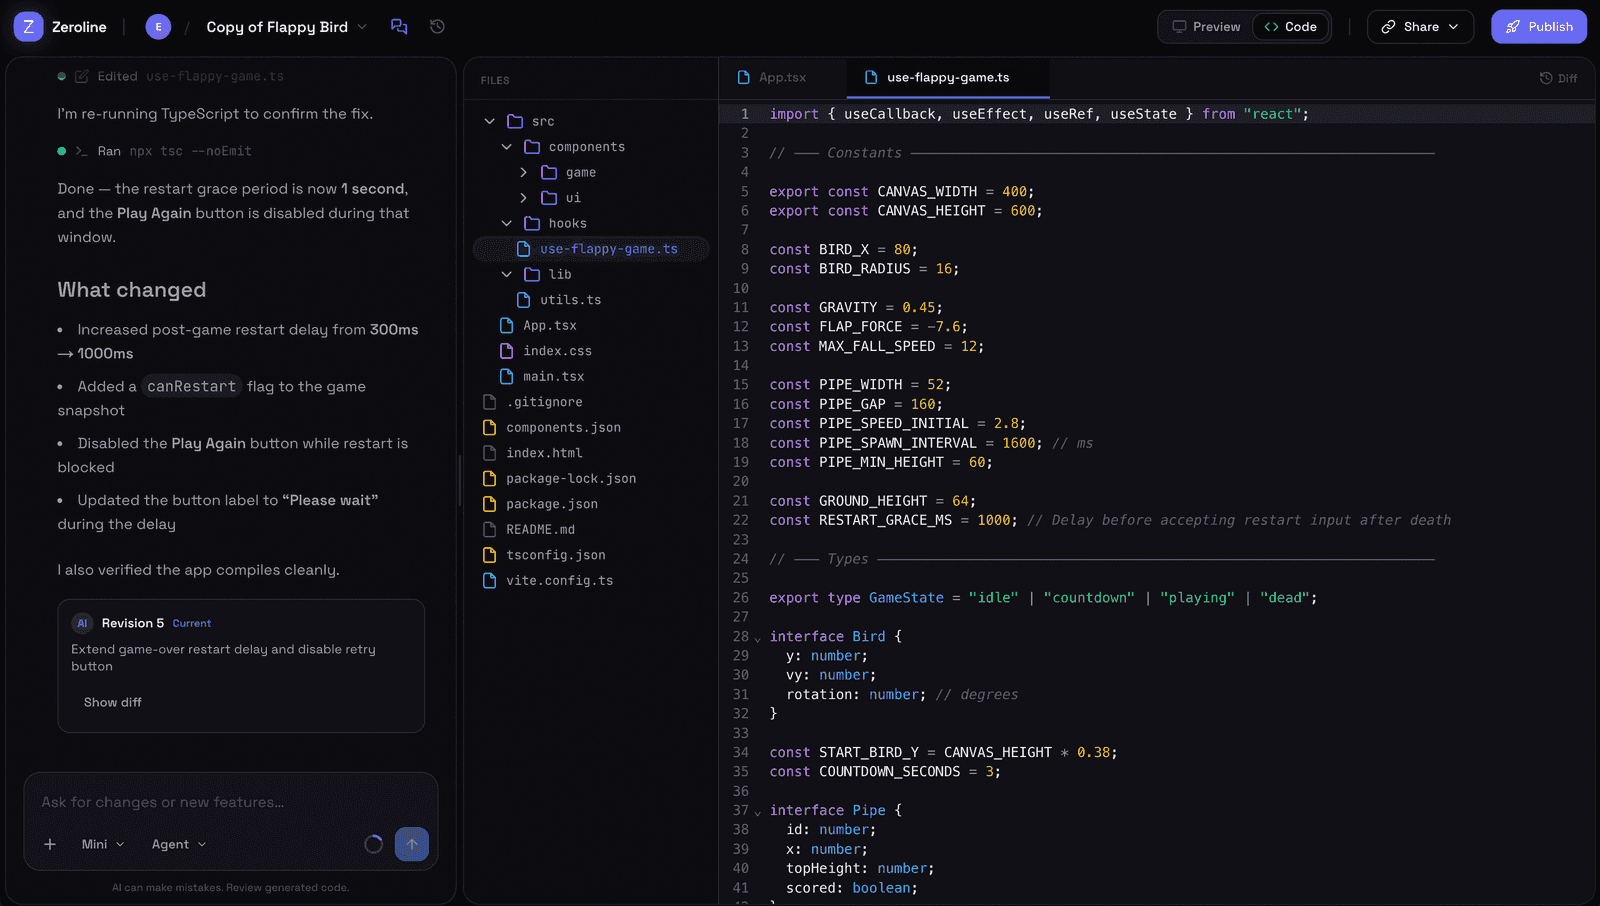The image size is (1600, 906).
Task: Collapse the components folder
Action: (x=506, y=147)
